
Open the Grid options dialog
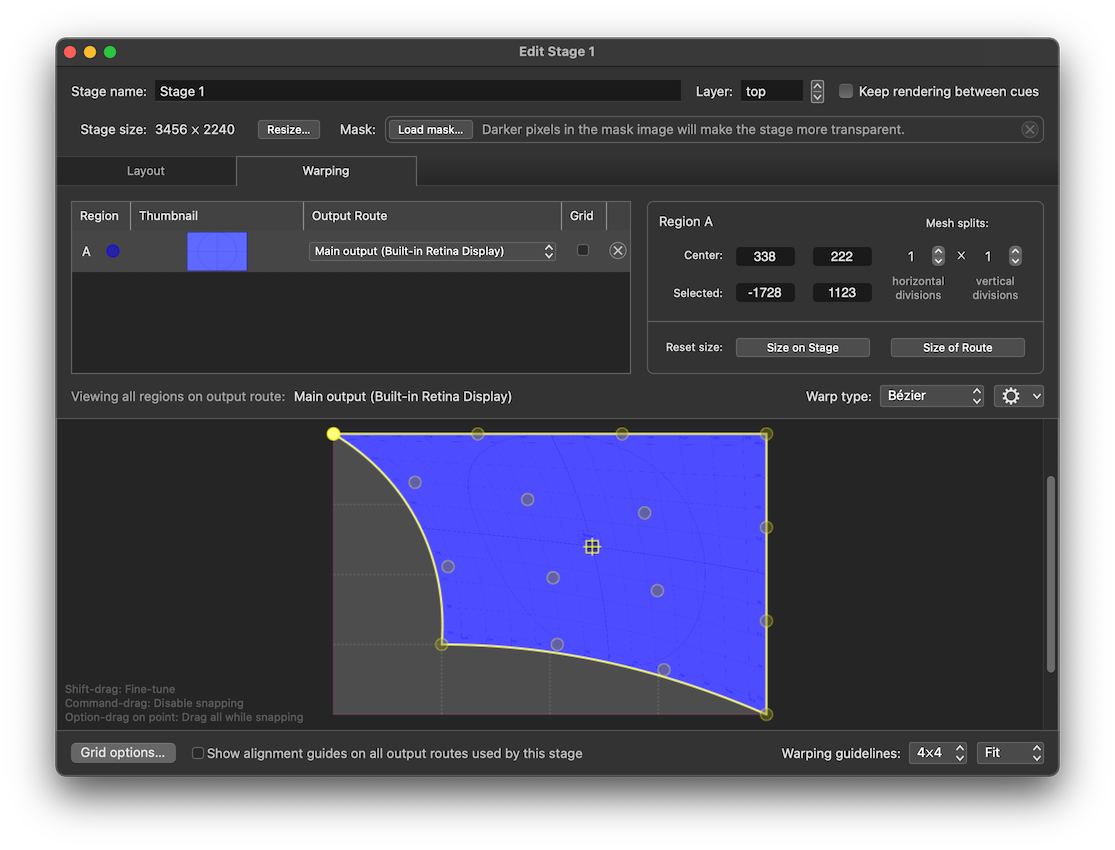pyautogui.click(x=122, y=752)
